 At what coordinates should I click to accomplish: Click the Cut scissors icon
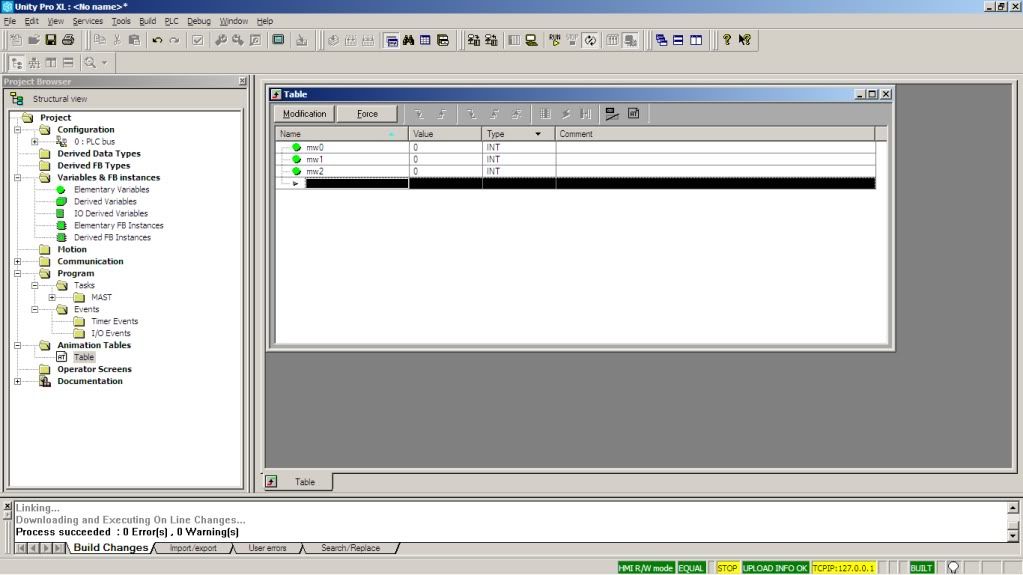[x=117, y=40]
